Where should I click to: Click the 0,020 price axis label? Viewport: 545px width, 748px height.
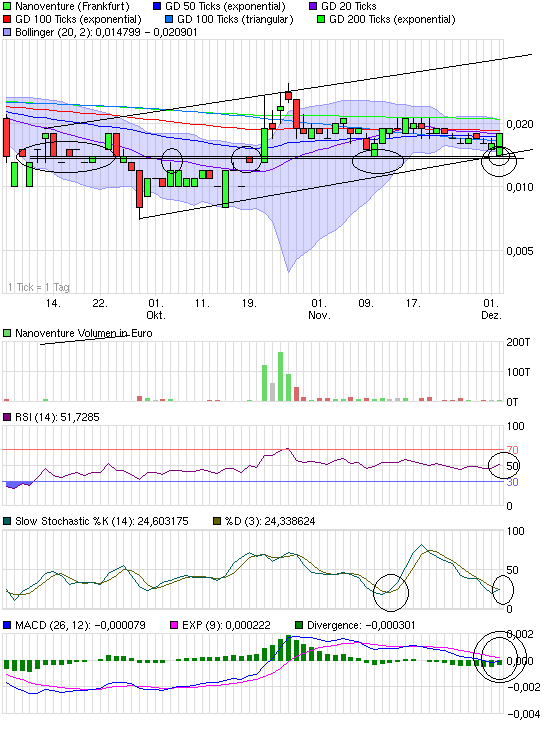click(x=520, y=125)
